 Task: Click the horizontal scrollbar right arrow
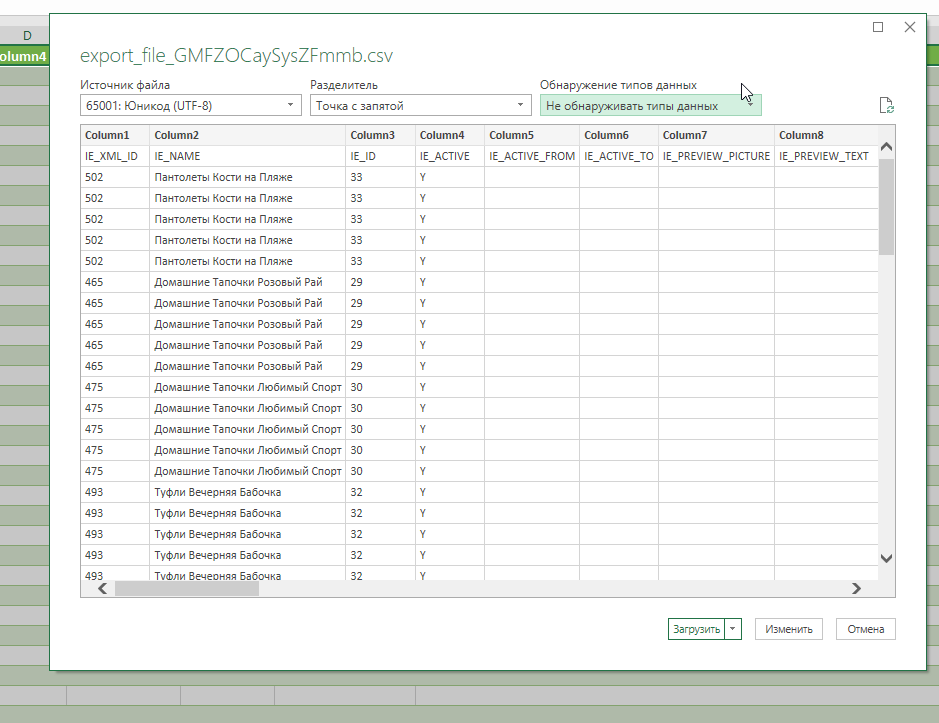tap(856, 588)
